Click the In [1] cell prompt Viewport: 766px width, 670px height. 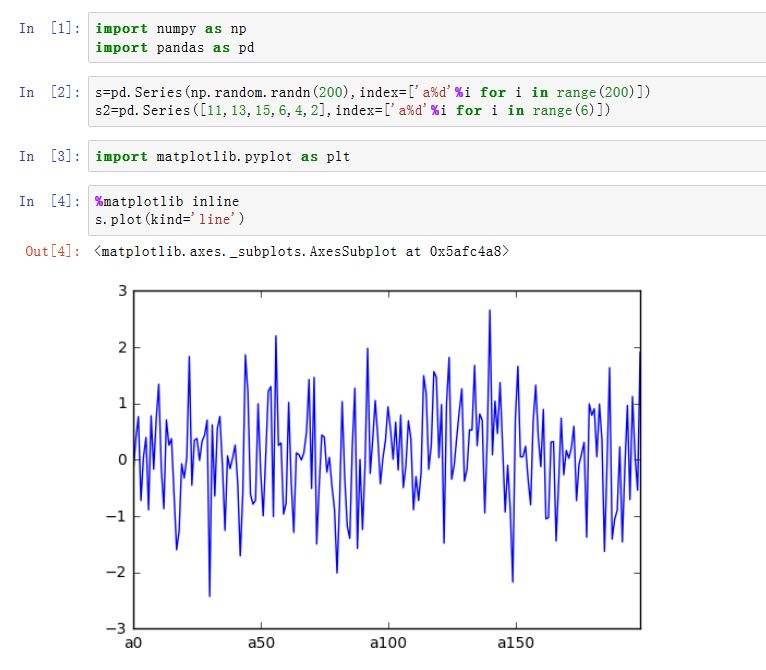tap(49, 29)
